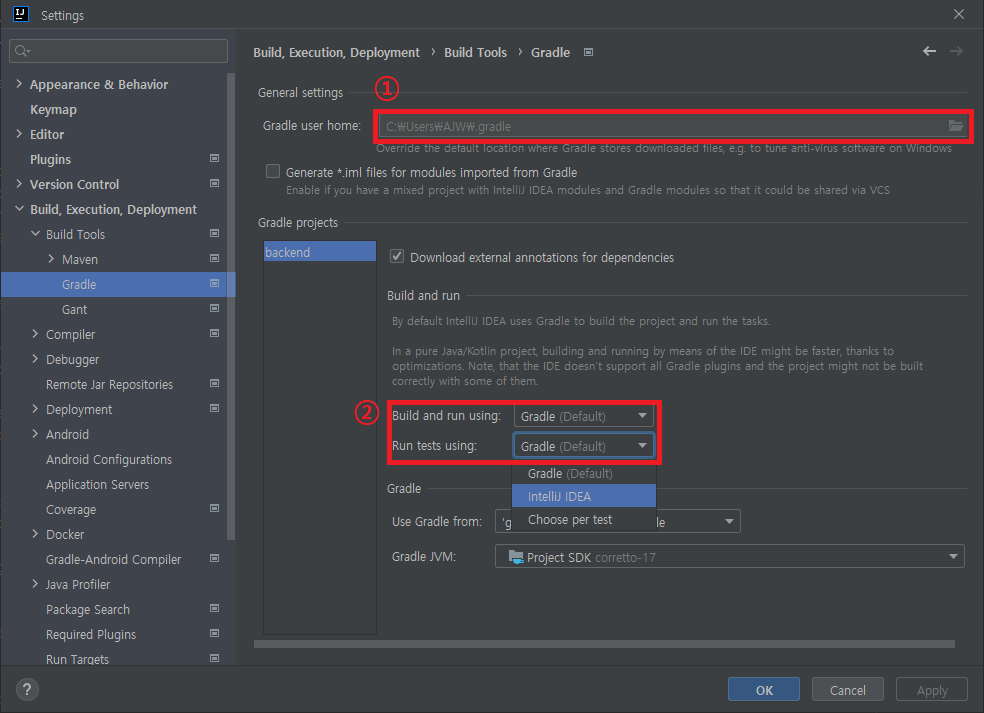Click project-level icon next to Remote Jar Repositories

(x=214, y=383)
